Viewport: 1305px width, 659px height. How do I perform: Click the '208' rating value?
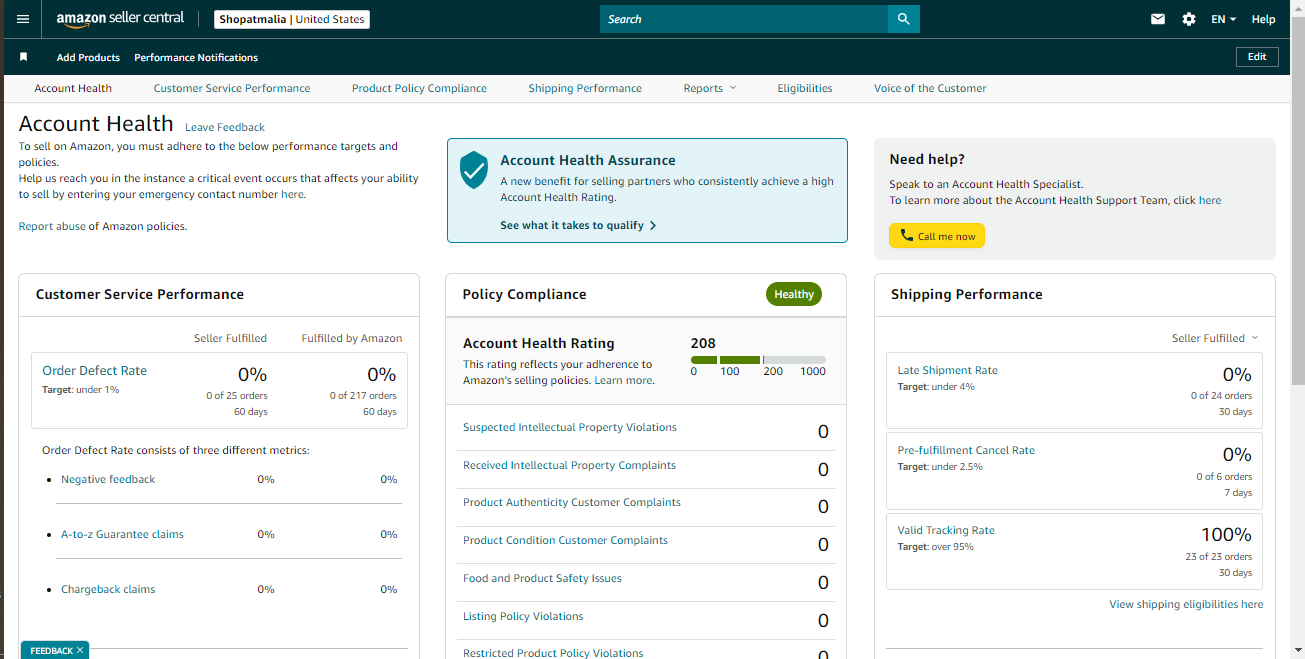pyautogui.click(x=703, y=343)
